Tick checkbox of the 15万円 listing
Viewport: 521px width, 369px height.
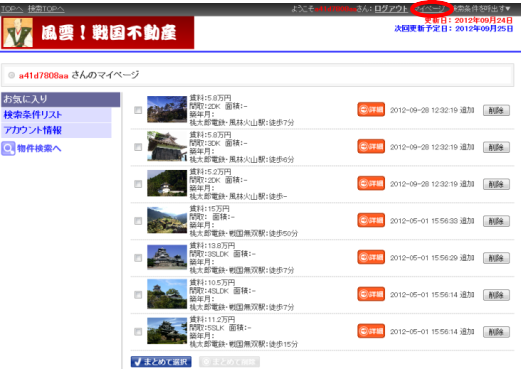tap(138, 221)
